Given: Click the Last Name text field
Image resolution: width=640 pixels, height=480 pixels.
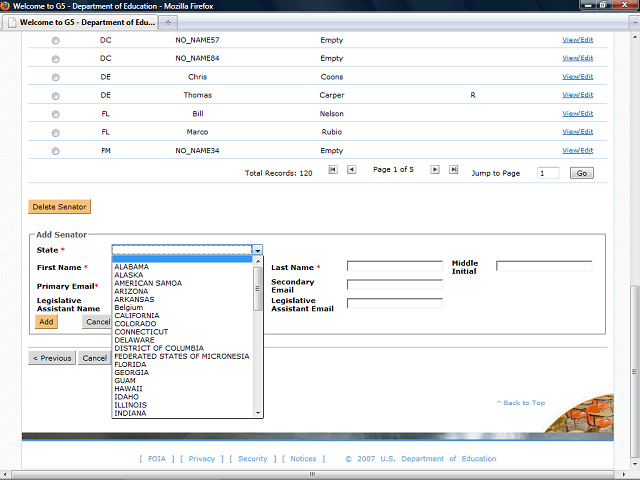Looking at the screenshot, I should (x=394, y=267).
